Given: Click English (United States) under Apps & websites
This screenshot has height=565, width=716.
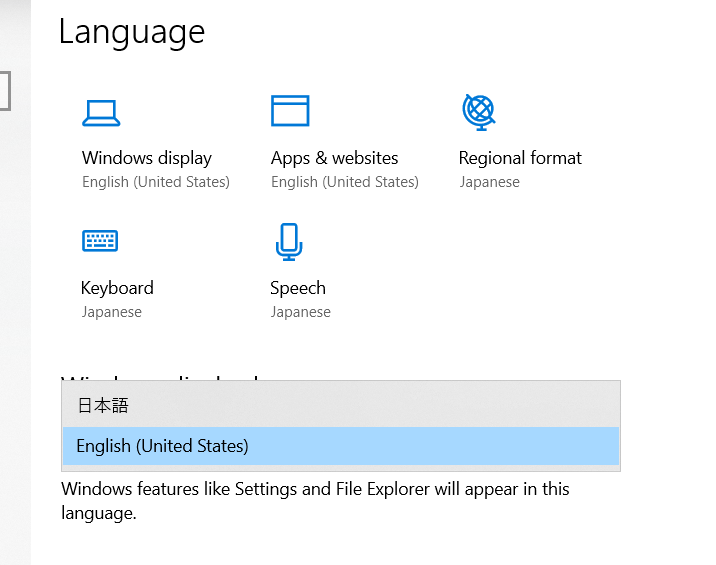Looking at the screenshot, I should 345,182.
